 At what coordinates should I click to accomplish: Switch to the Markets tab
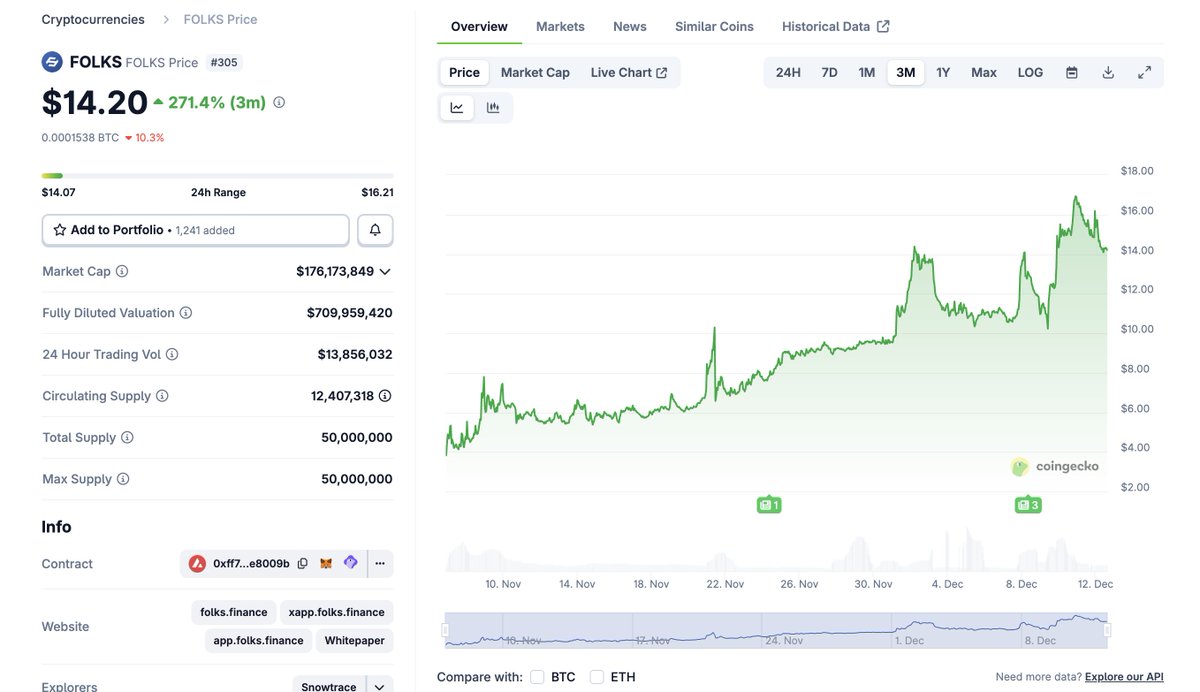[x=560, y=27]
